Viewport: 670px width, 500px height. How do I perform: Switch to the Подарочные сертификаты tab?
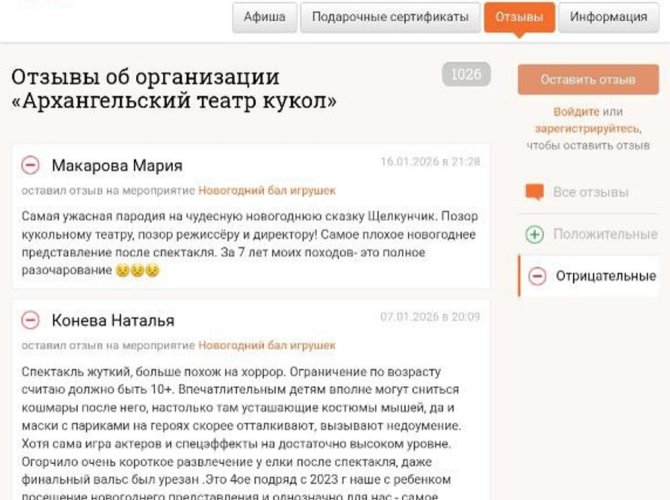pyautogui.click(x=389, y=17)
